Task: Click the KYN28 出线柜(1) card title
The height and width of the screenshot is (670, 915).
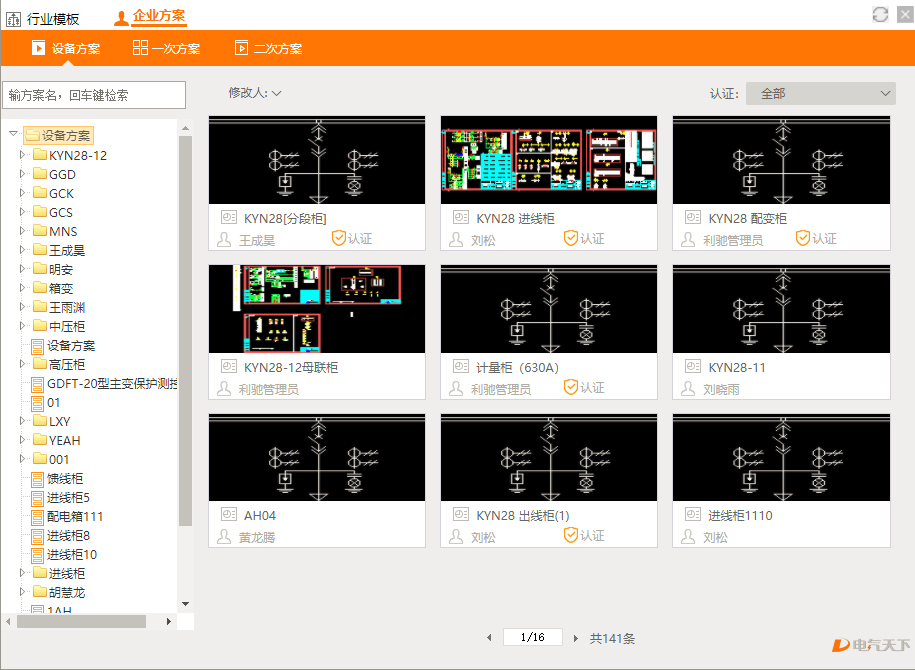Action: click(x=523, y=515)
